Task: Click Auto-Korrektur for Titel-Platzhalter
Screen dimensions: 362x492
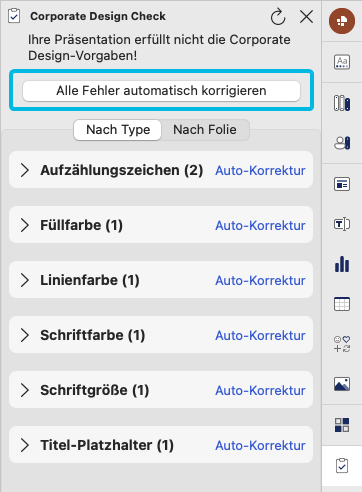Action: click(x=260, y=445)
